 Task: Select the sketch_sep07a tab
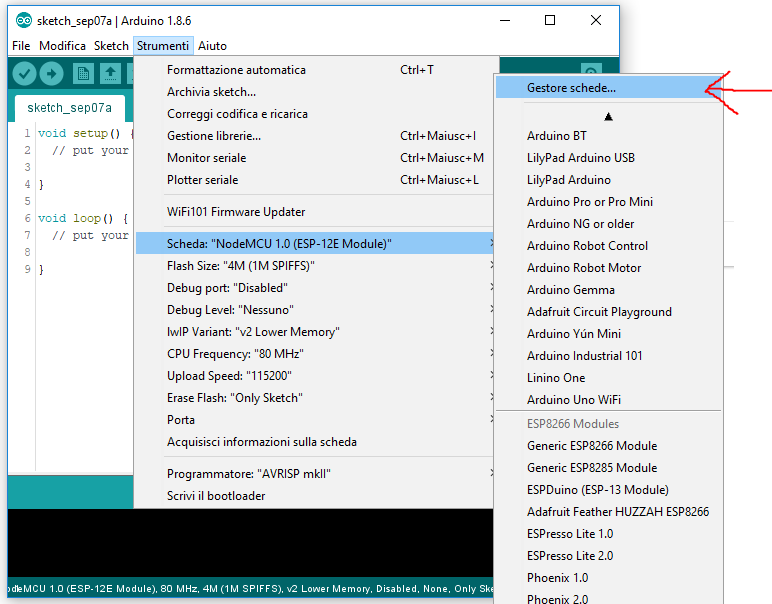coord(69,108)
